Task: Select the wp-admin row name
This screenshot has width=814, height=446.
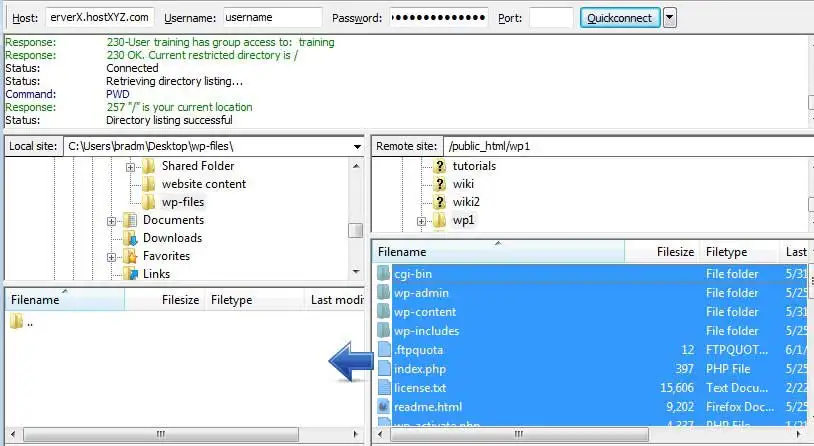Action: (421, 293)
